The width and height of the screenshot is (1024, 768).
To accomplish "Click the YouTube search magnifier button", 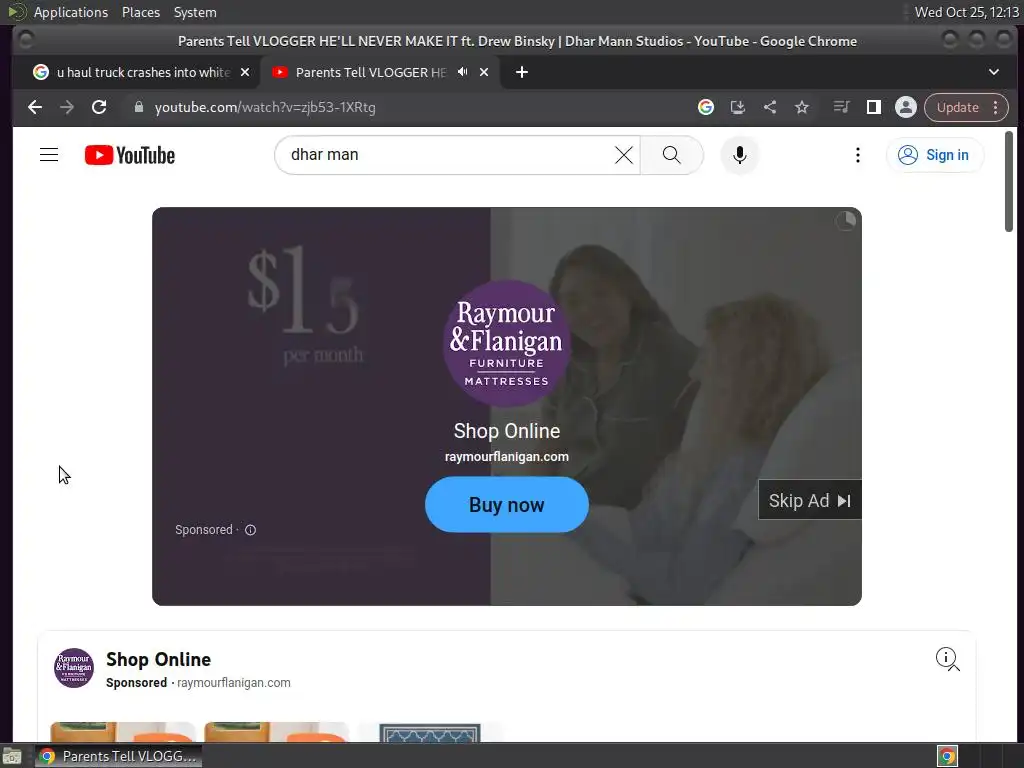I will (x=671, y=155).
